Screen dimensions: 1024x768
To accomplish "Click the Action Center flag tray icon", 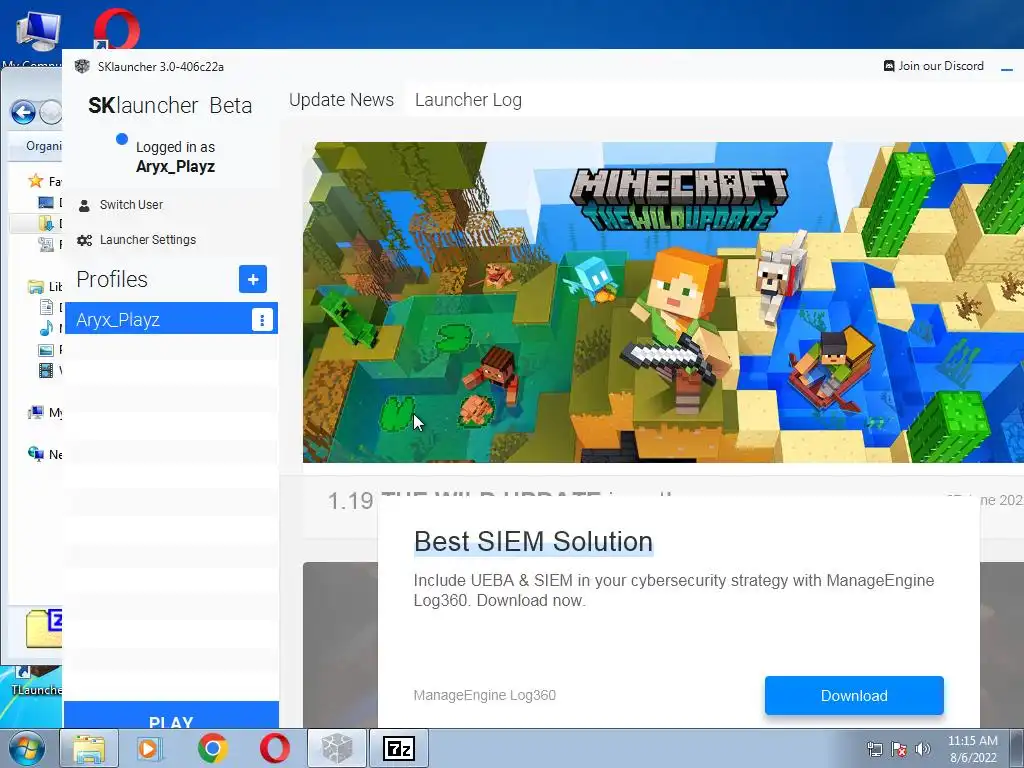I will pos(899,749).
